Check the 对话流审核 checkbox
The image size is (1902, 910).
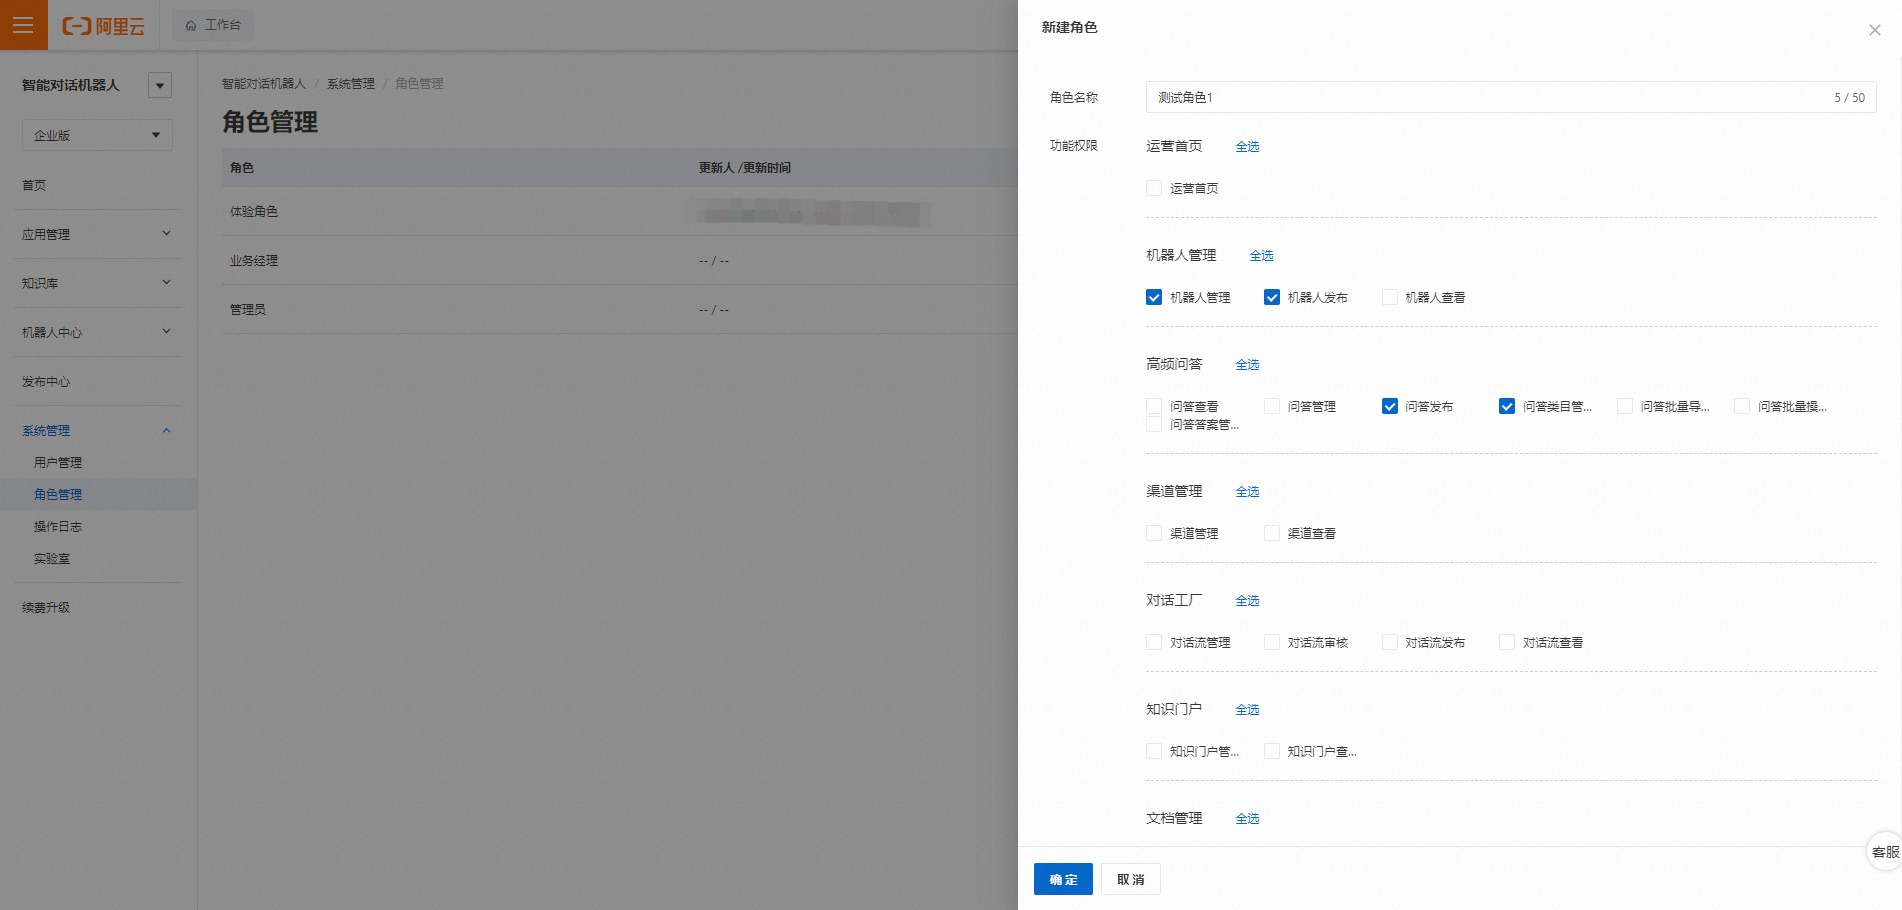click(1272, 642)
